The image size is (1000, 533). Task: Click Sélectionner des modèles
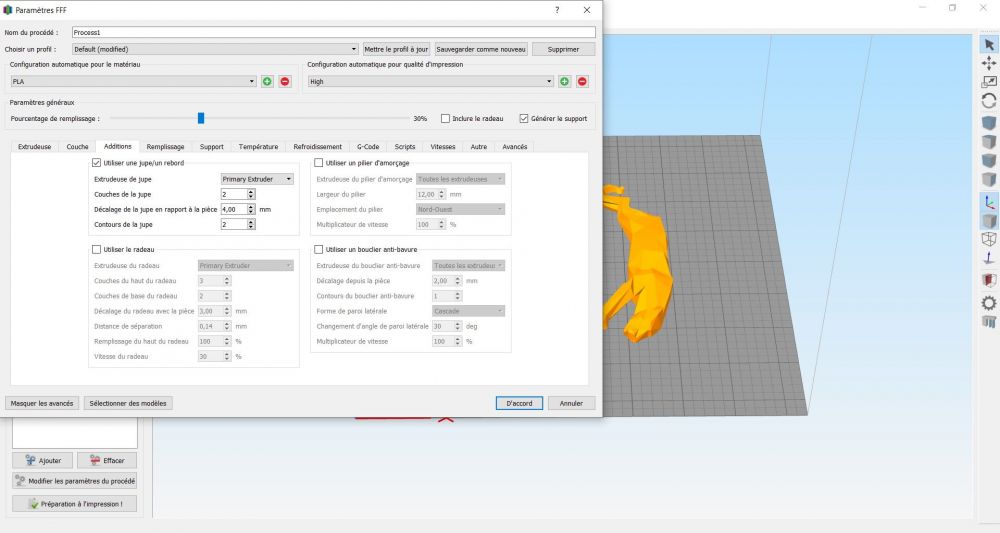point(128,404)
